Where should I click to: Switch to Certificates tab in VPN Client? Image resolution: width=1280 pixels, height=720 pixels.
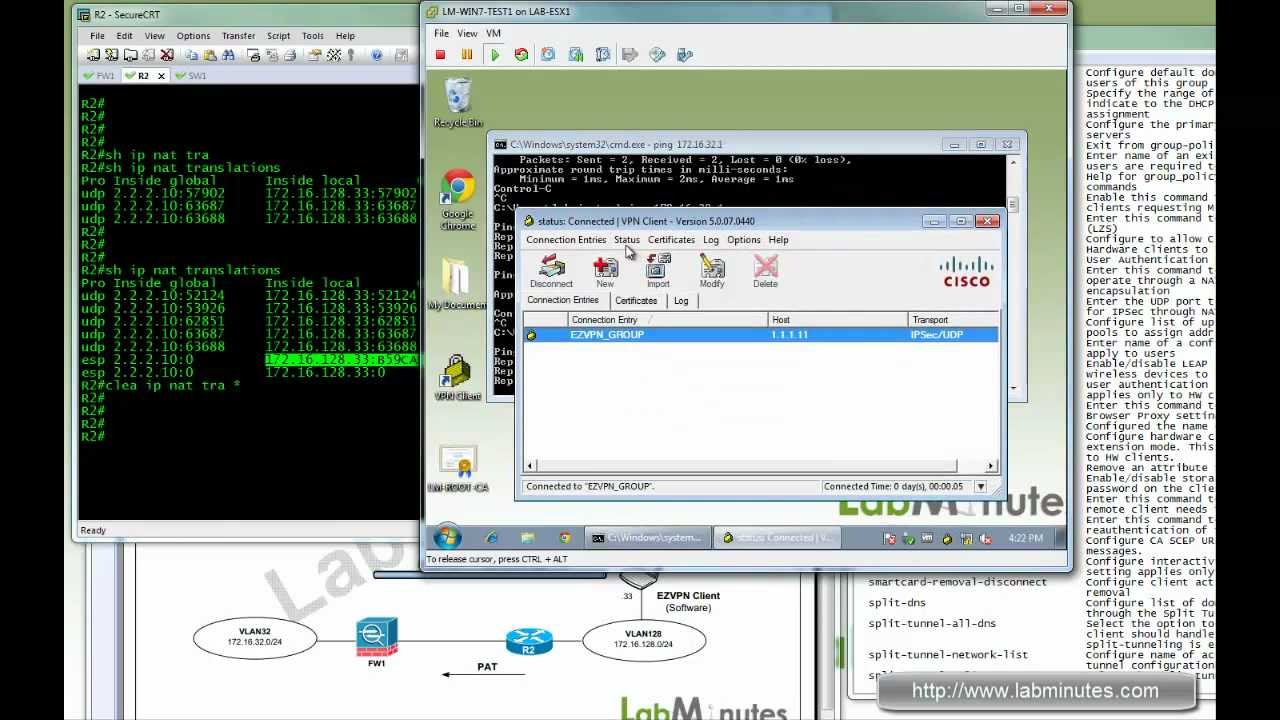(636, 301)
